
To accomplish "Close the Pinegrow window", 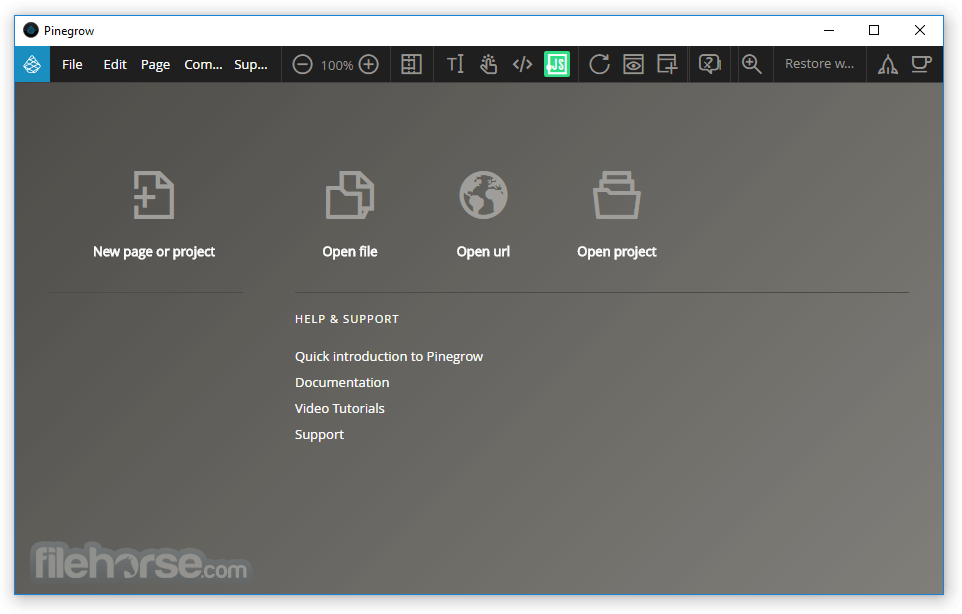I will tap(920, 30).
